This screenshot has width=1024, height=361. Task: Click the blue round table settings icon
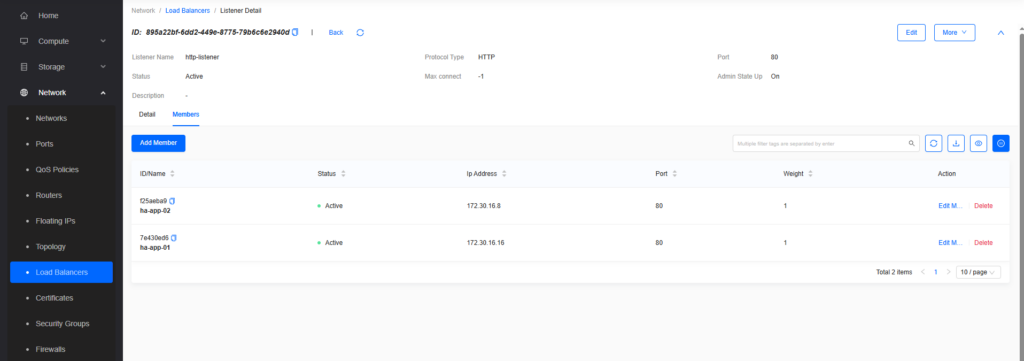[1000, 143]
